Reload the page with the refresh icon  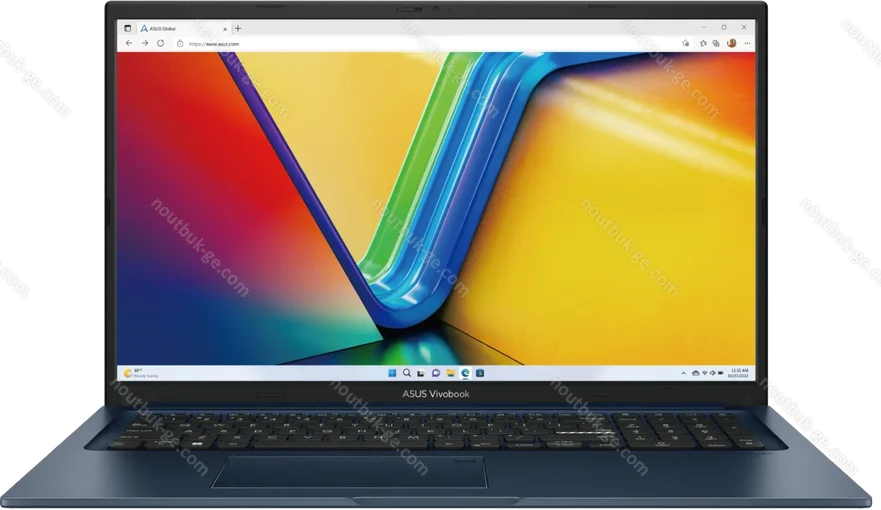point(161,43)
